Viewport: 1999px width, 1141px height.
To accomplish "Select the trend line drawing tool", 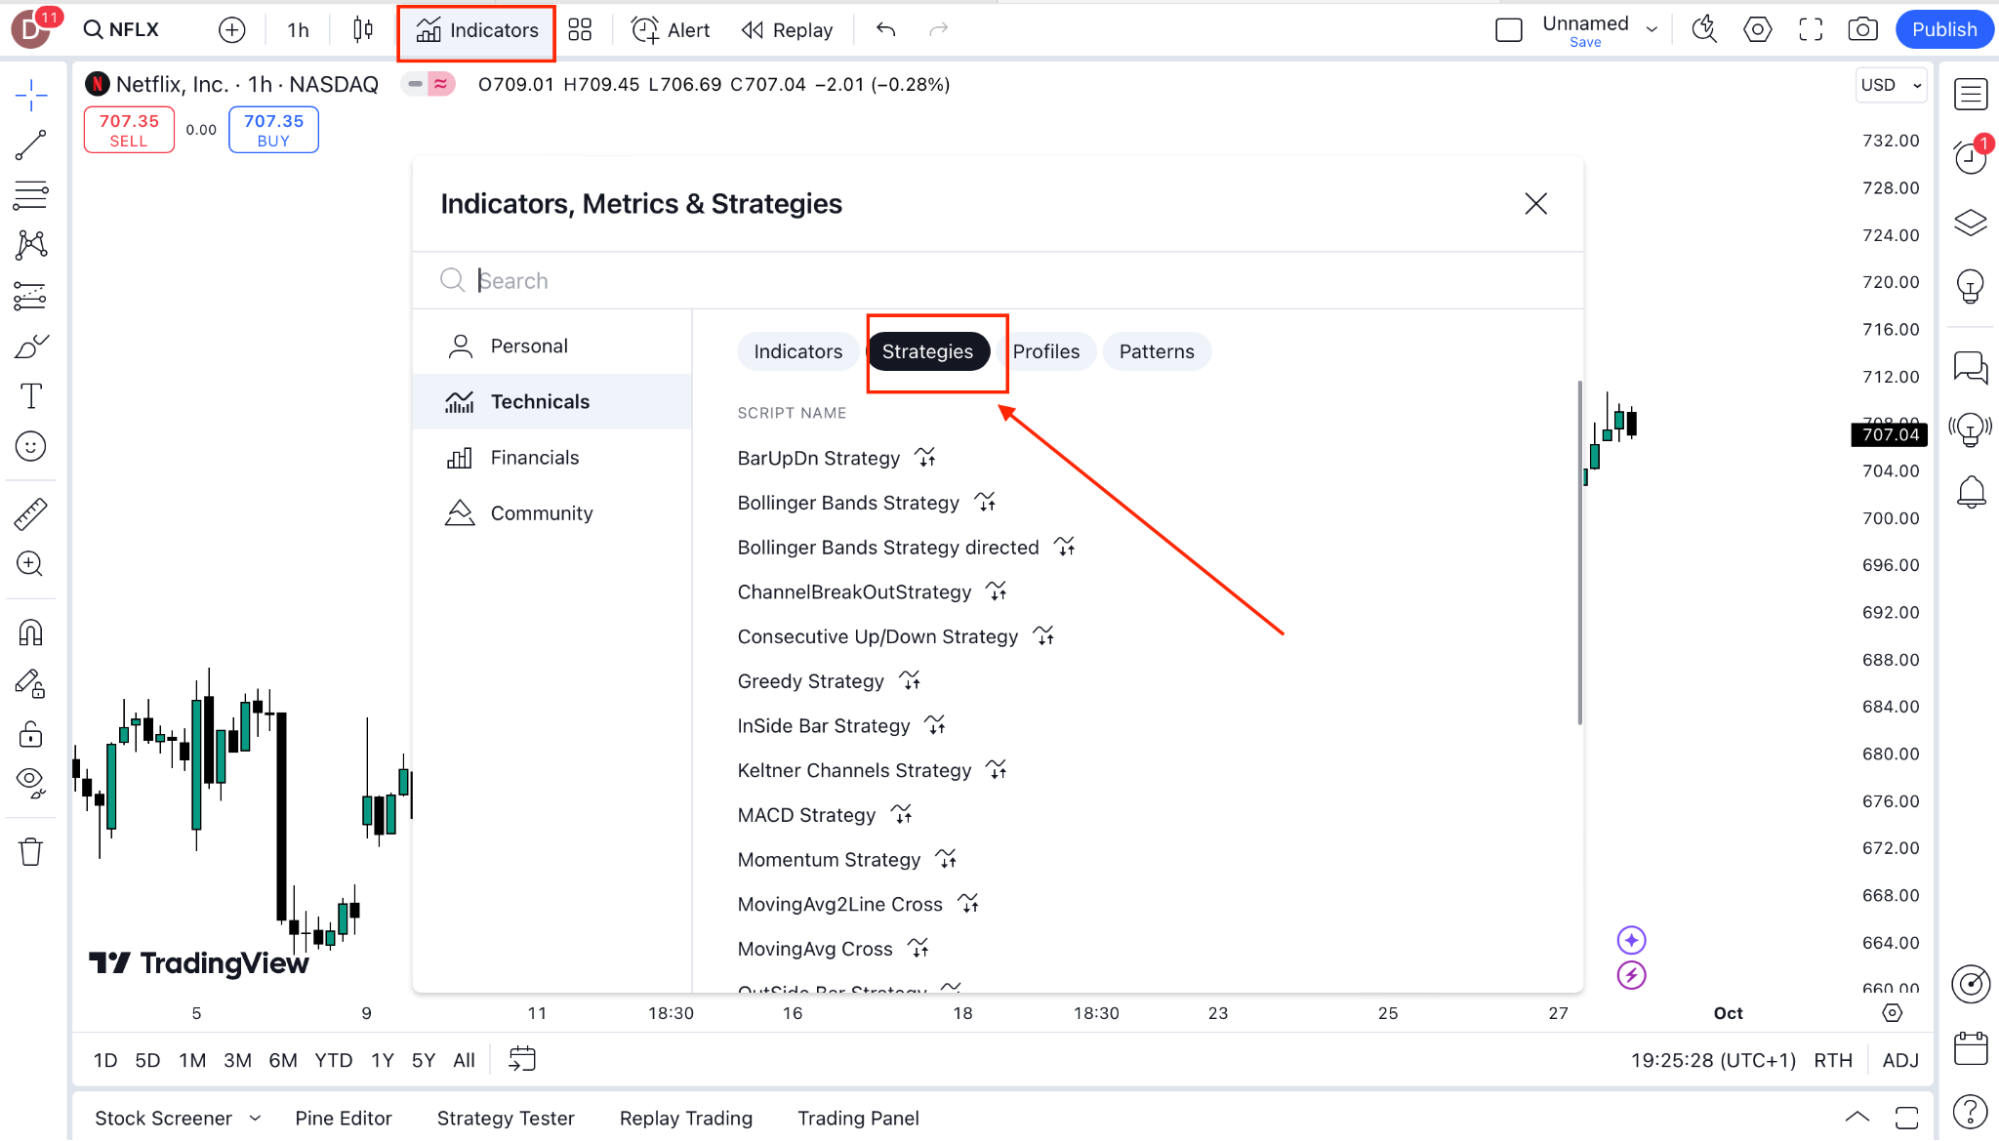I will point(31,146).
